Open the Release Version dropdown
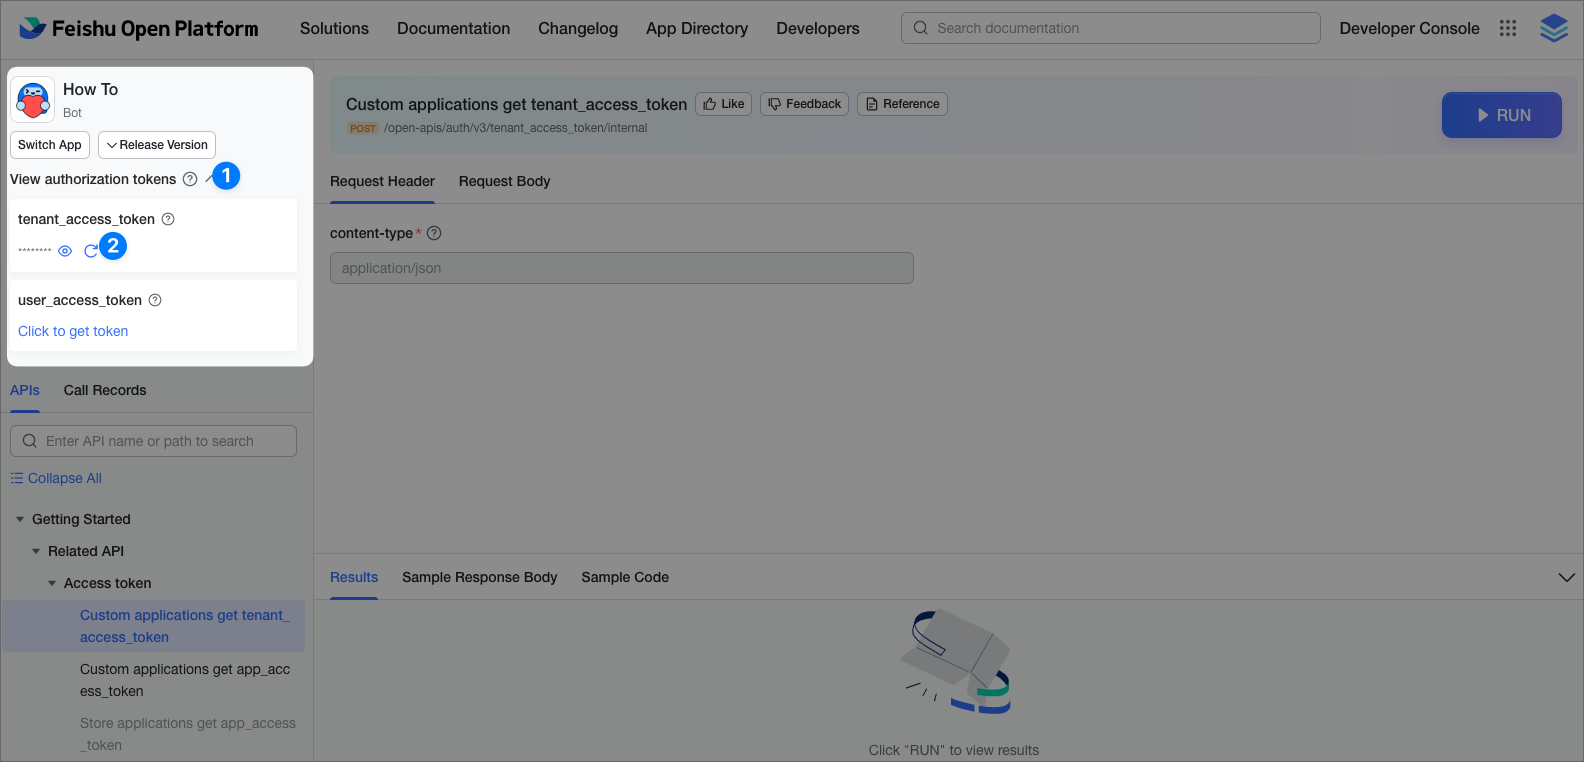The height and width of the screenshot is (762, 1584). point(157,145)
